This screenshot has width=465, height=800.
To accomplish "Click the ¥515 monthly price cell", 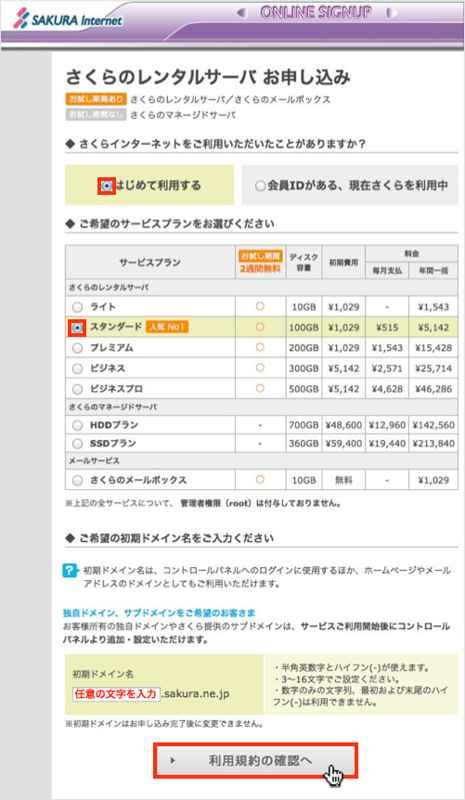I will click(387, 328).
